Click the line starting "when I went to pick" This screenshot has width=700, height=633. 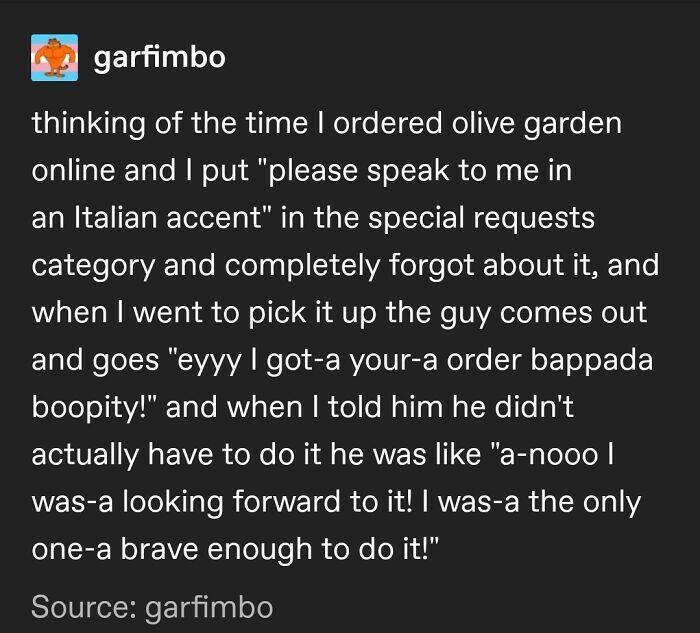pos(339,313)
